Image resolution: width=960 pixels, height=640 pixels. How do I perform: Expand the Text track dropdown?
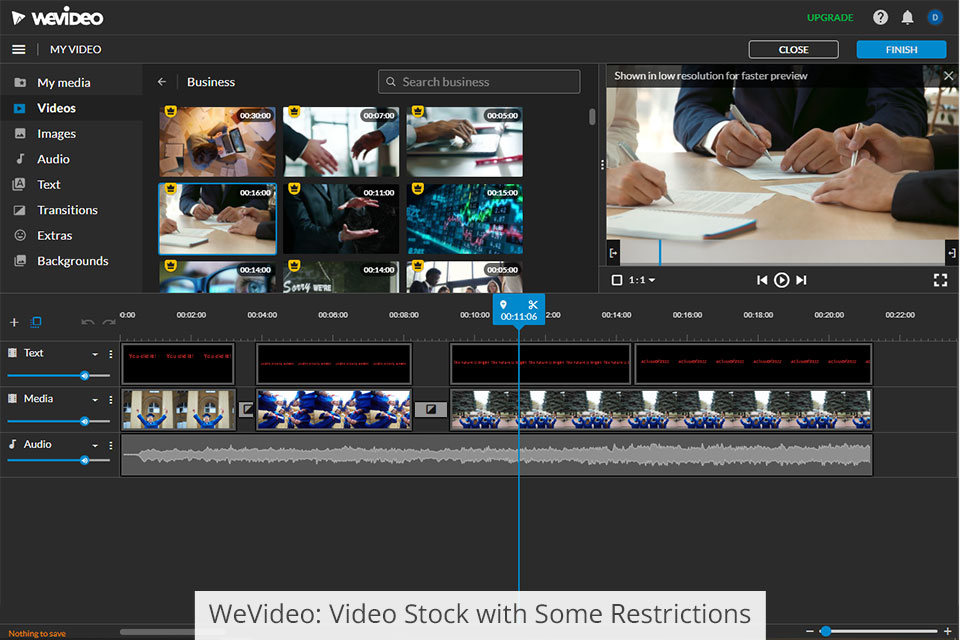pyautogui.click(x=95, y=354)
